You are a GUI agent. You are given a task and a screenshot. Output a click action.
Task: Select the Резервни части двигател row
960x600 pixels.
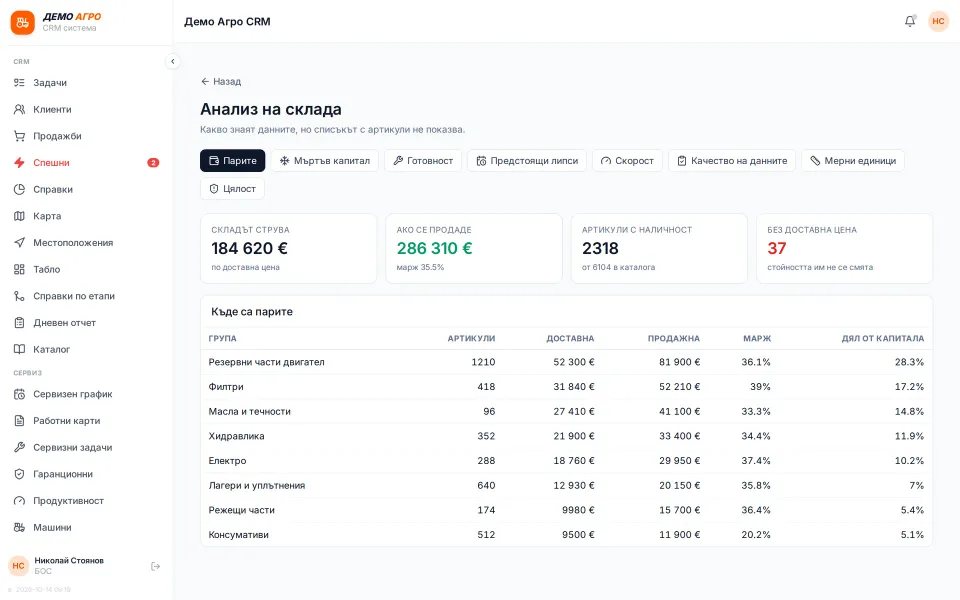566,362
